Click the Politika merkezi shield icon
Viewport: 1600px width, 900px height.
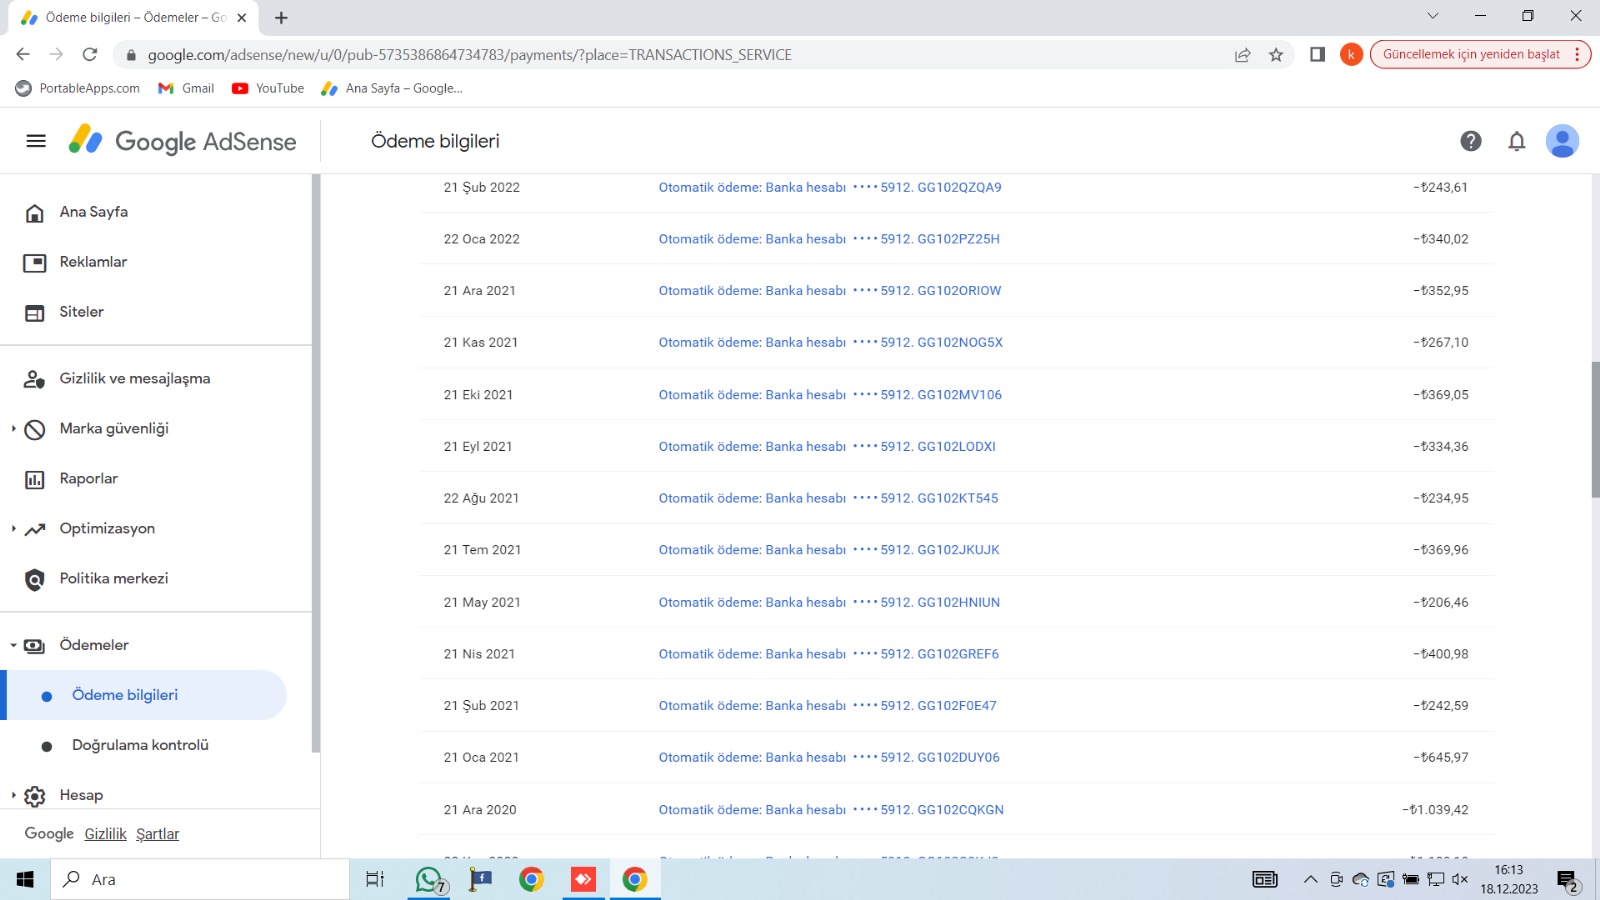click(35, 580)
